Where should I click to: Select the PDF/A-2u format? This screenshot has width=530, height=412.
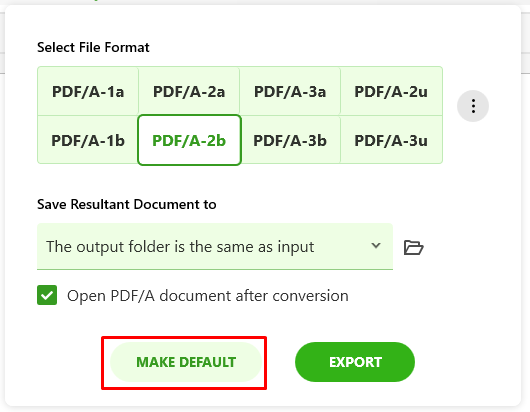391,91
